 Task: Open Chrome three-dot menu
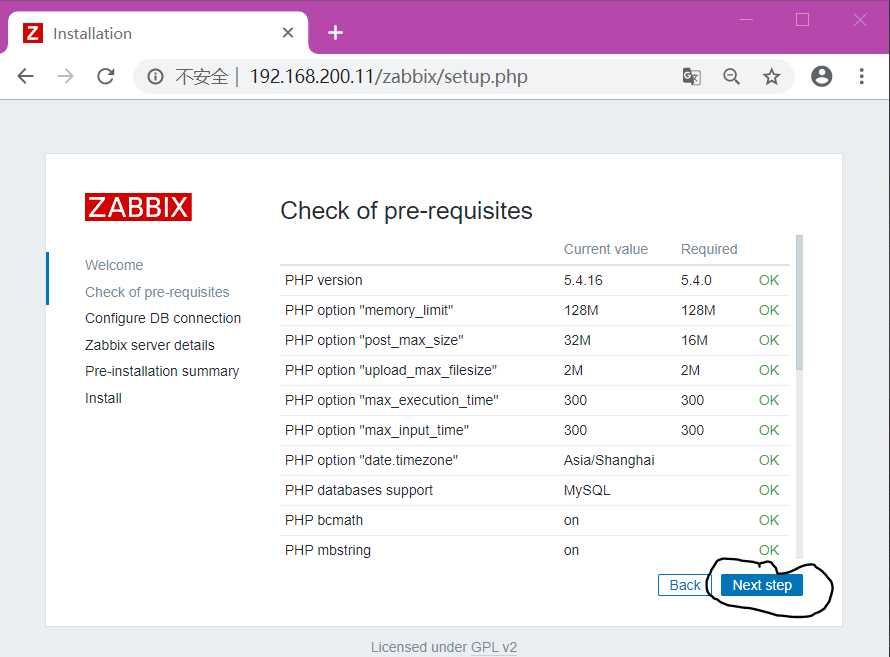tap(862, 76)
